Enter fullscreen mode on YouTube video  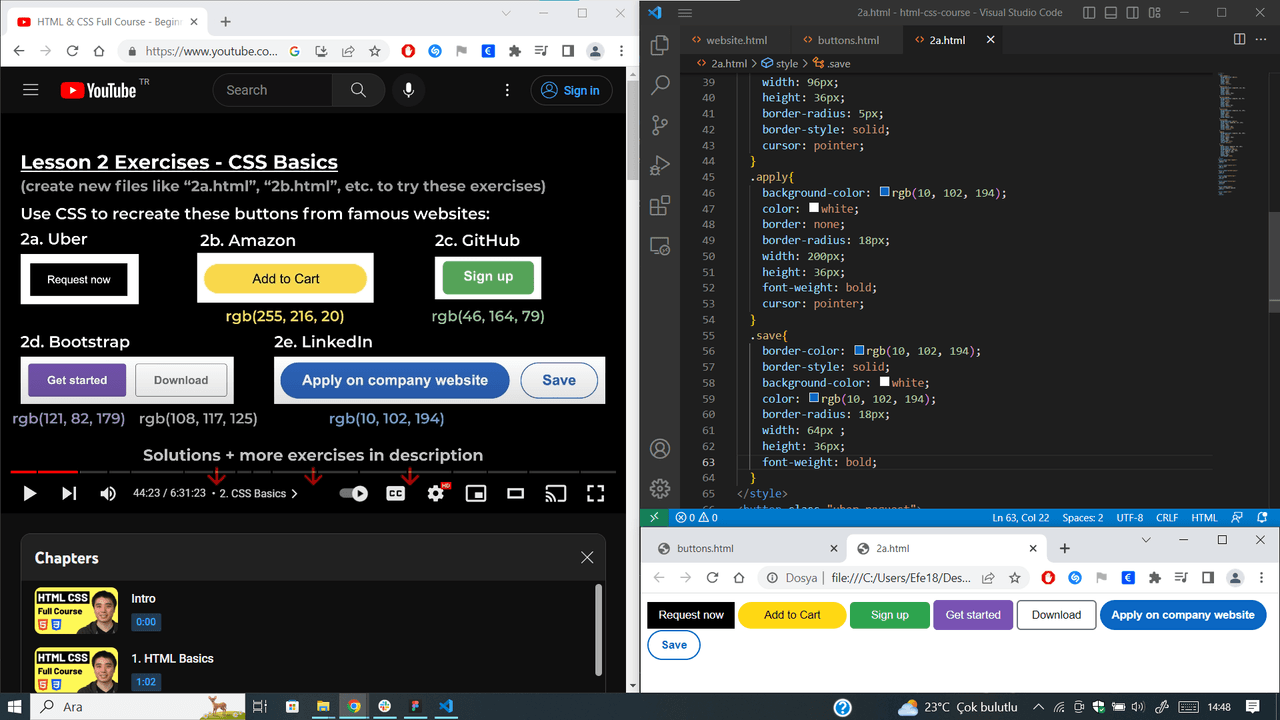tap(595, 493)
